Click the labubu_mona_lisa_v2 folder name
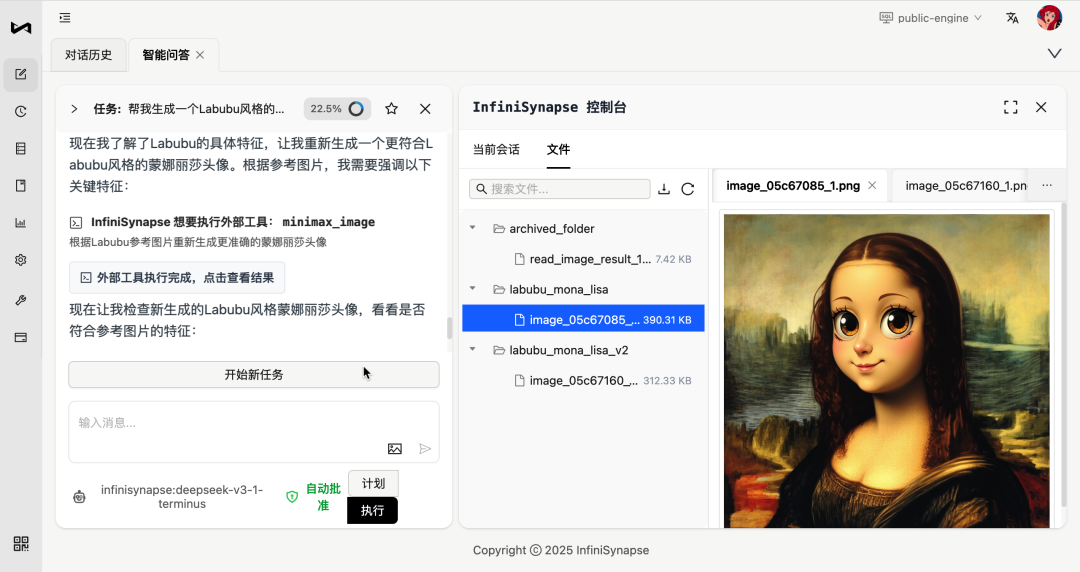 pos(569,350)
